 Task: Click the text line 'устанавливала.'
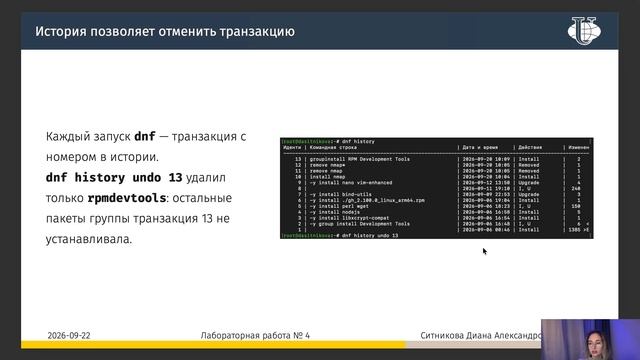89,239
